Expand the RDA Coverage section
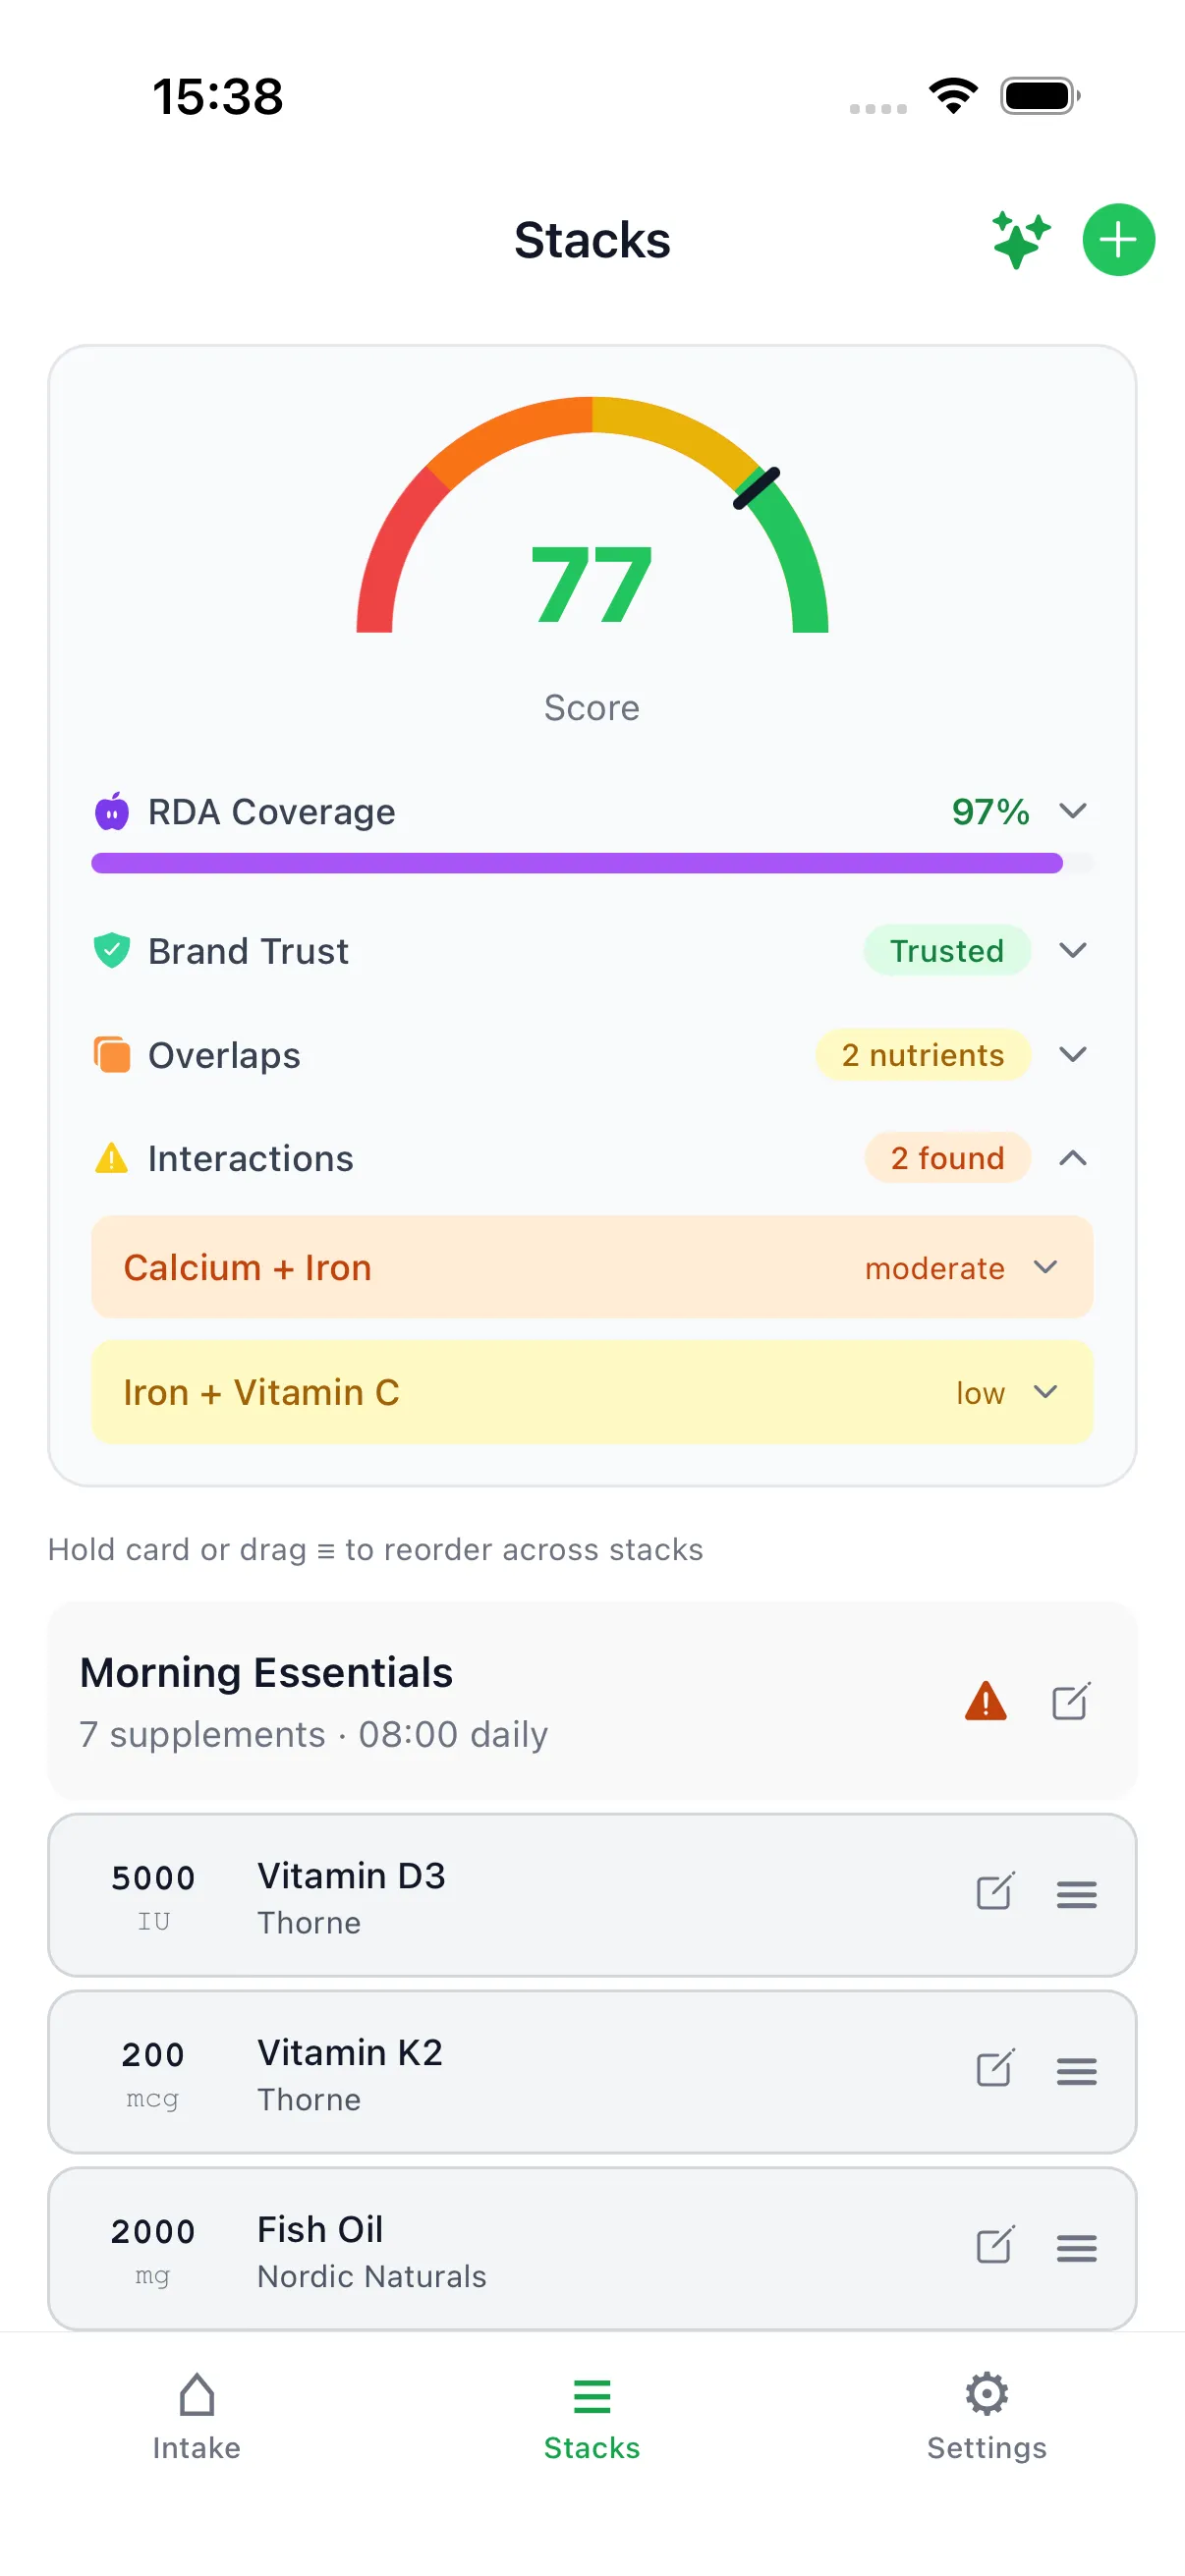 (1073, 811)
